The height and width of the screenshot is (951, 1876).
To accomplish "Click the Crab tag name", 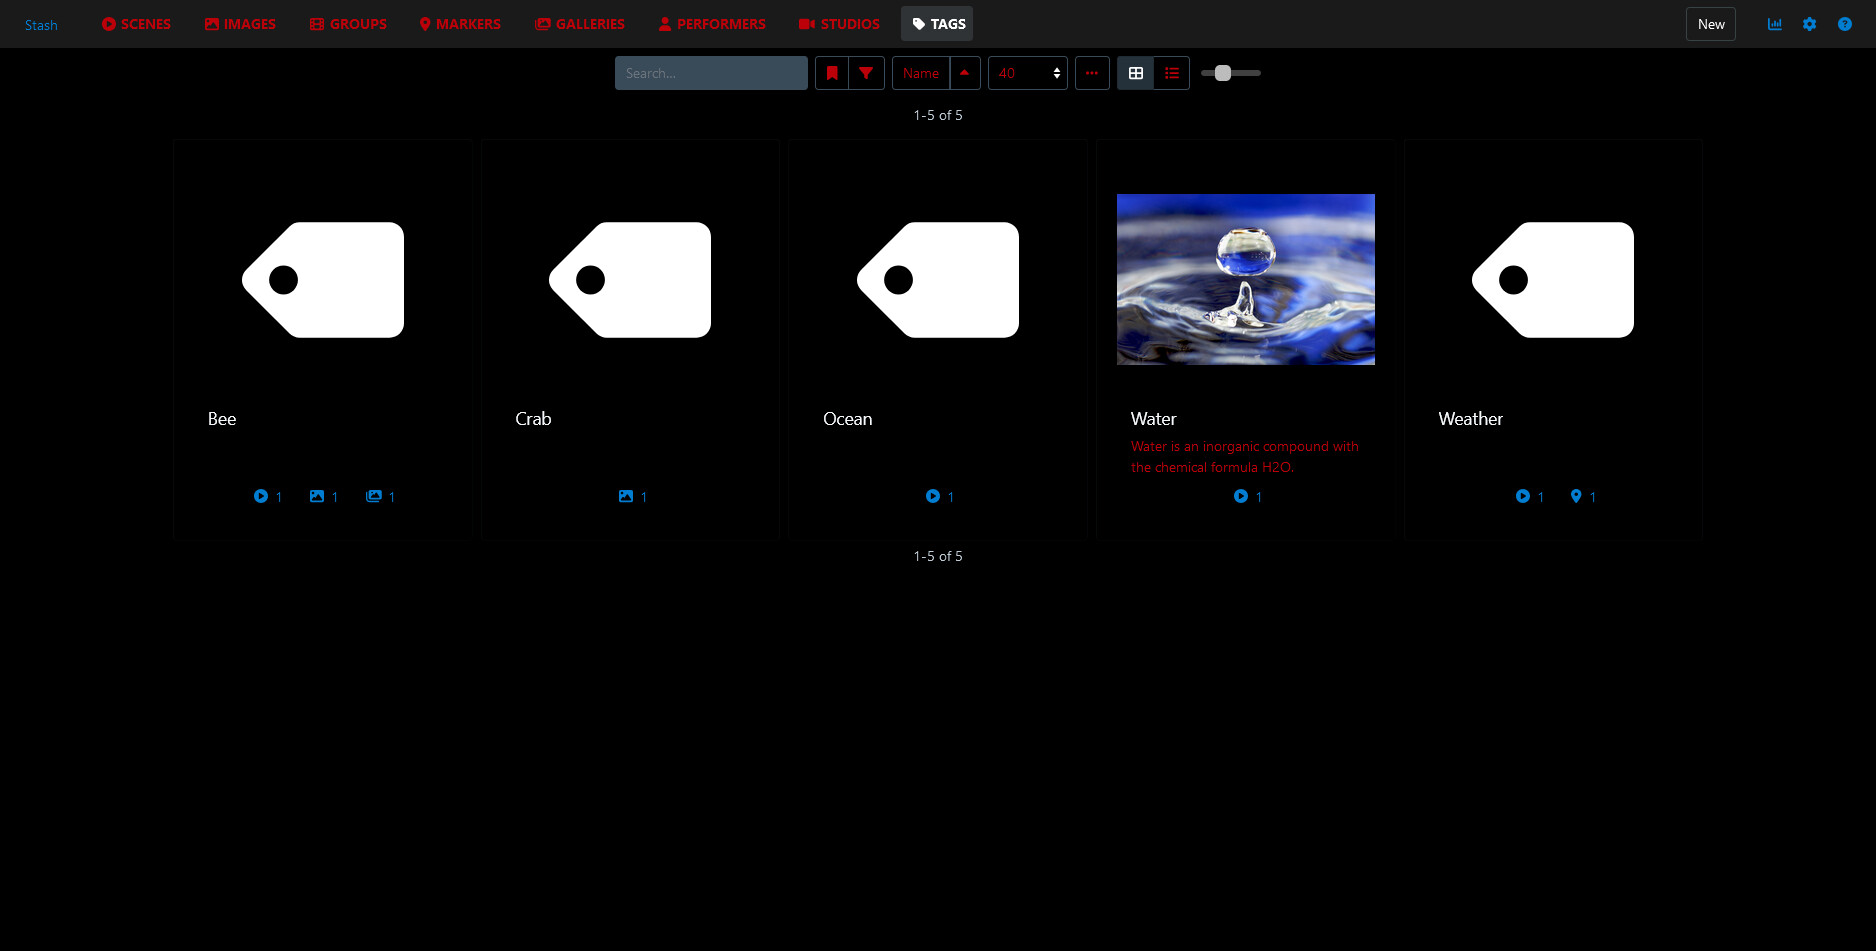I will pos(533,419).
